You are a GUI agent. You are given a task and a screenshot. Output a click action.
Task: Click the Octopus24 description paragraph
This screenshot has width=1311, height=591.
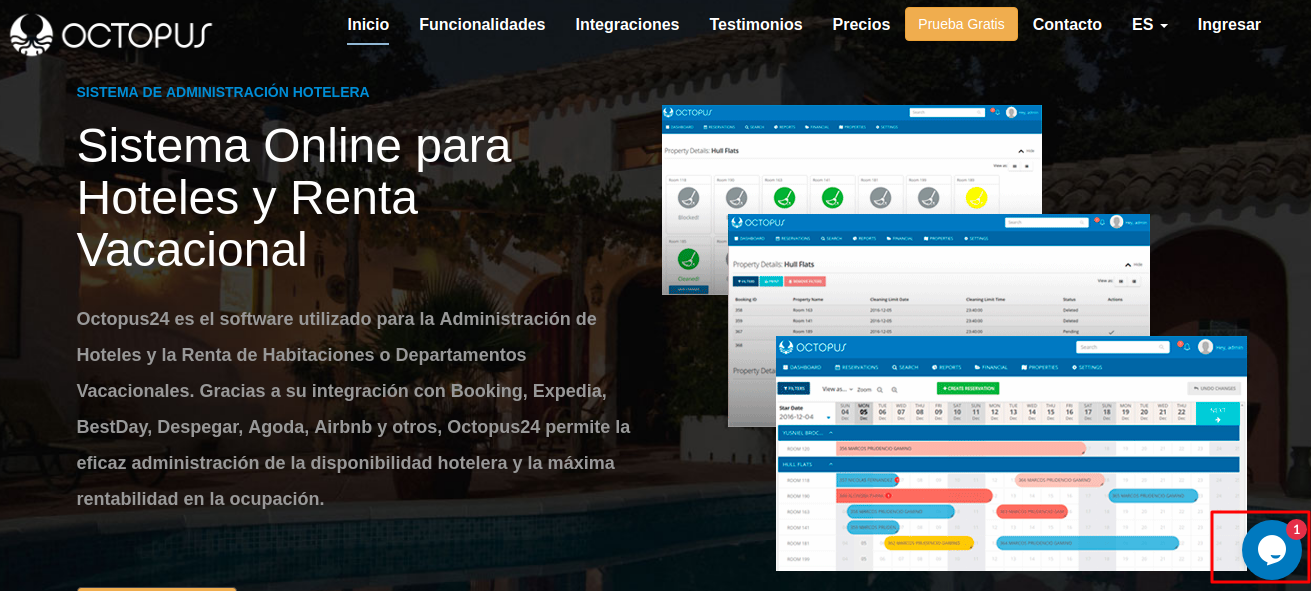[x=353, y=409]
